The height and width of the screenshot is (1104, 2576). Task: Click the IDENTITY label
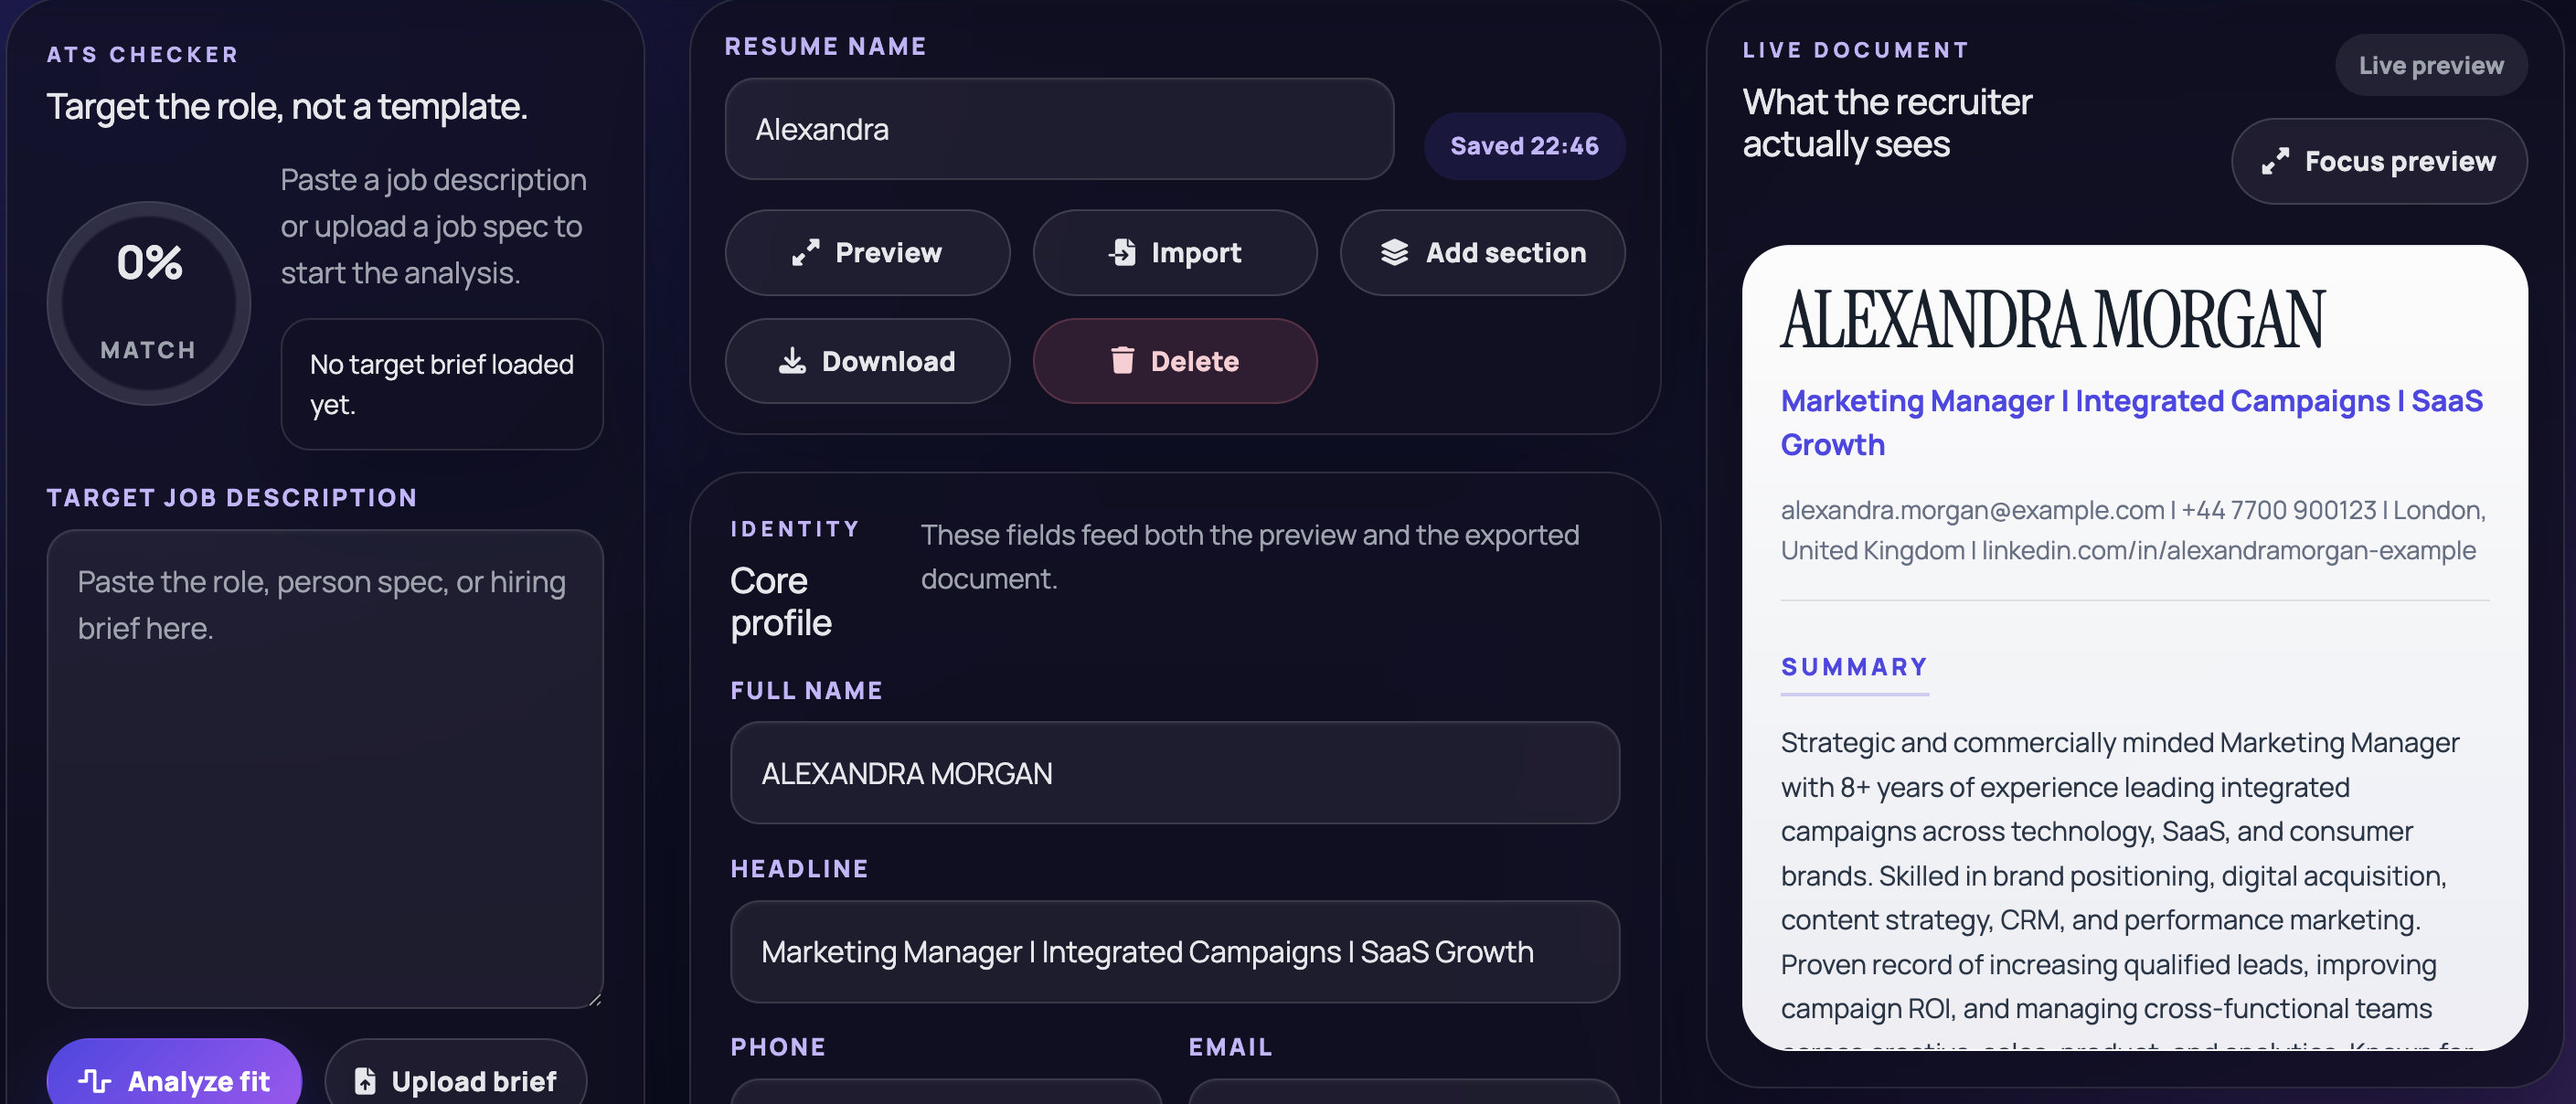point(795,529)
